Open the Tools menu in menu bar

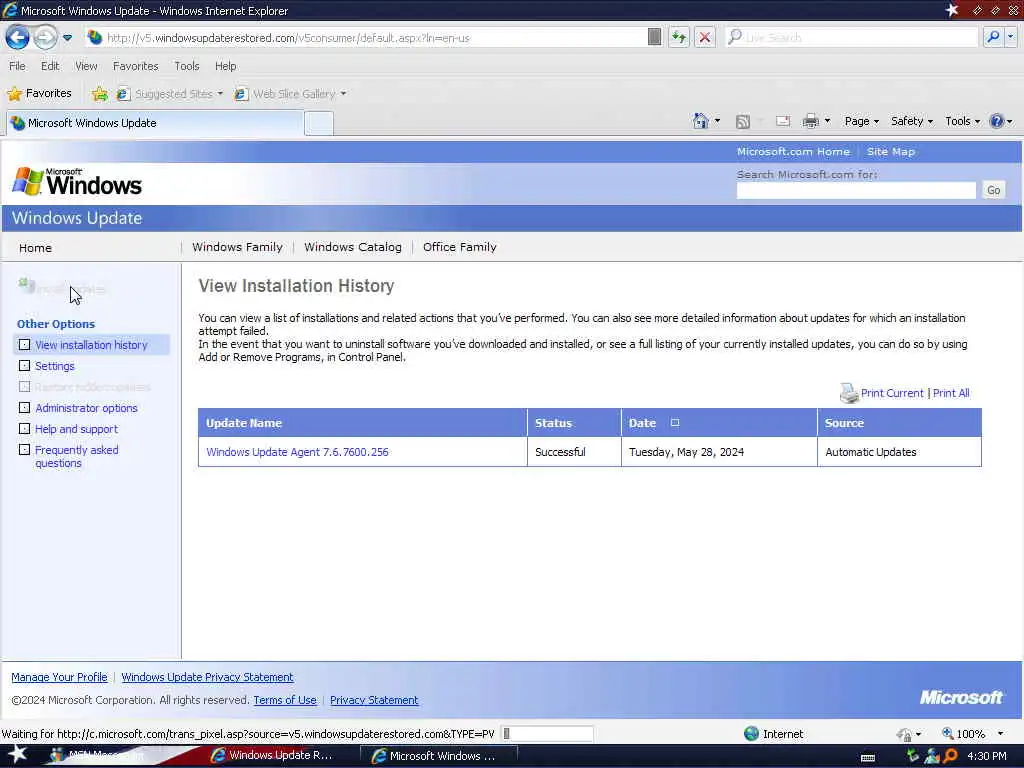187,66
